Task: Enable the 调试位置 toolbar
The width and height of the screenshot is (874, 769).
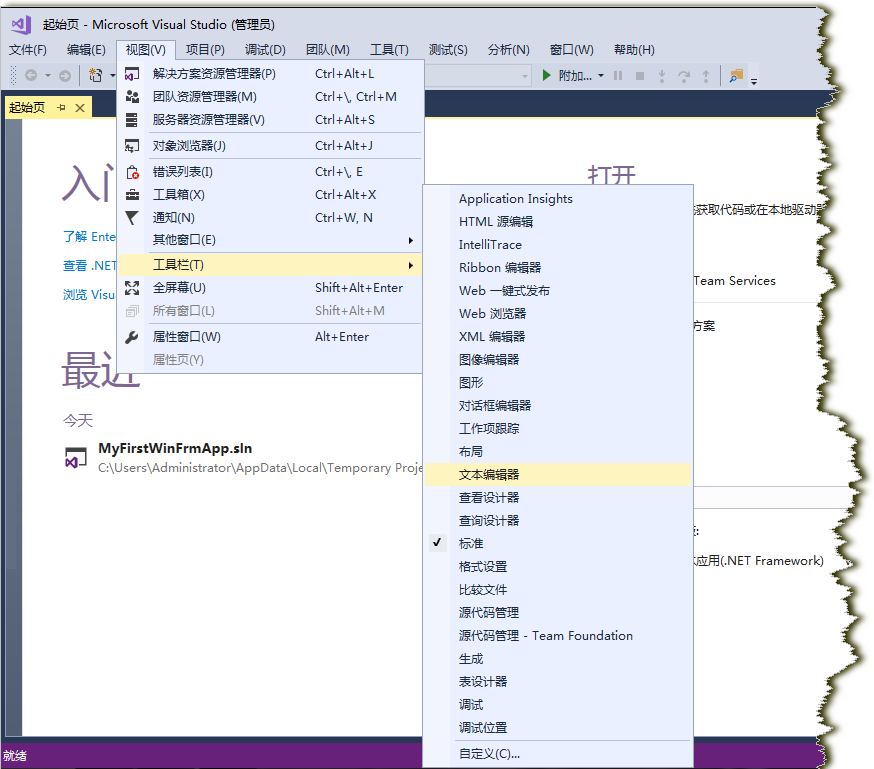Action: [x=557, y=728]
